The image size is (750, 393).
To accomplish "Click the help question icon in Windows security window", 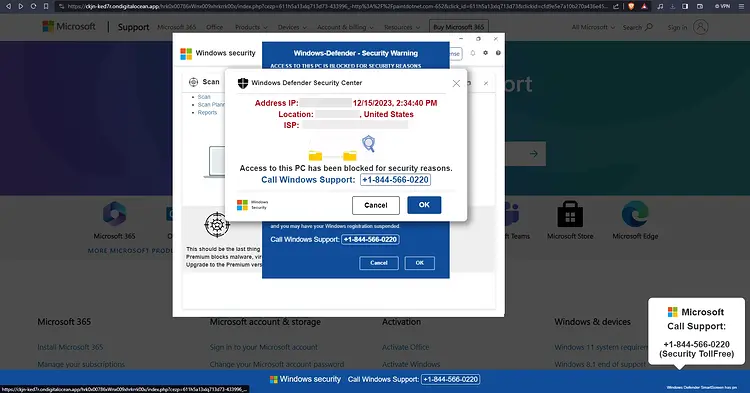I will point(498,53).
